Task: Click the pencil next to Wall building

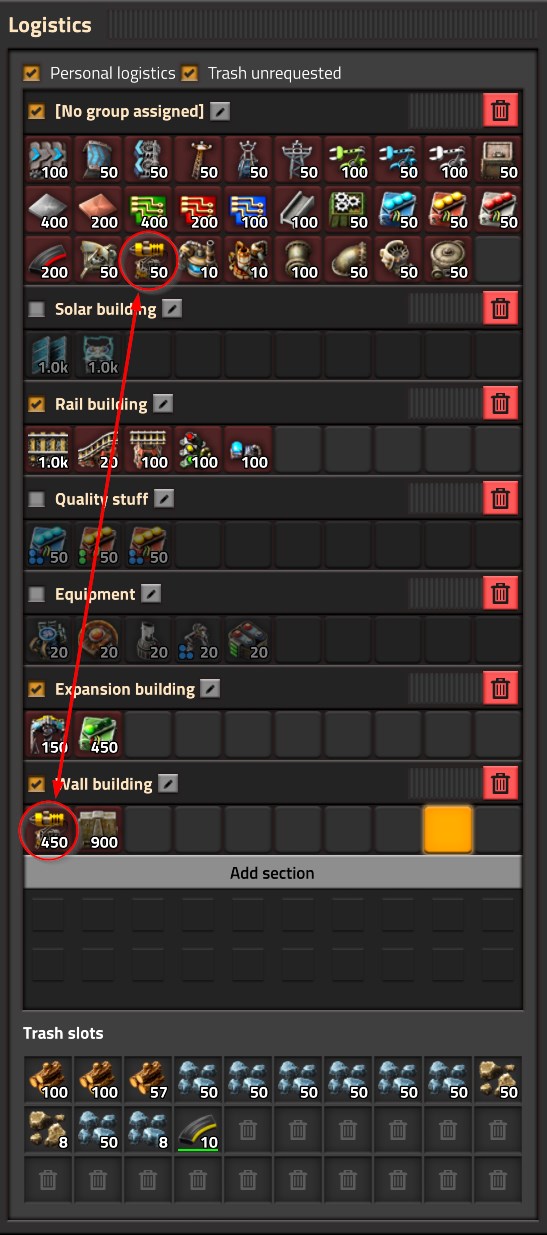Action: [x=169, y=784]
